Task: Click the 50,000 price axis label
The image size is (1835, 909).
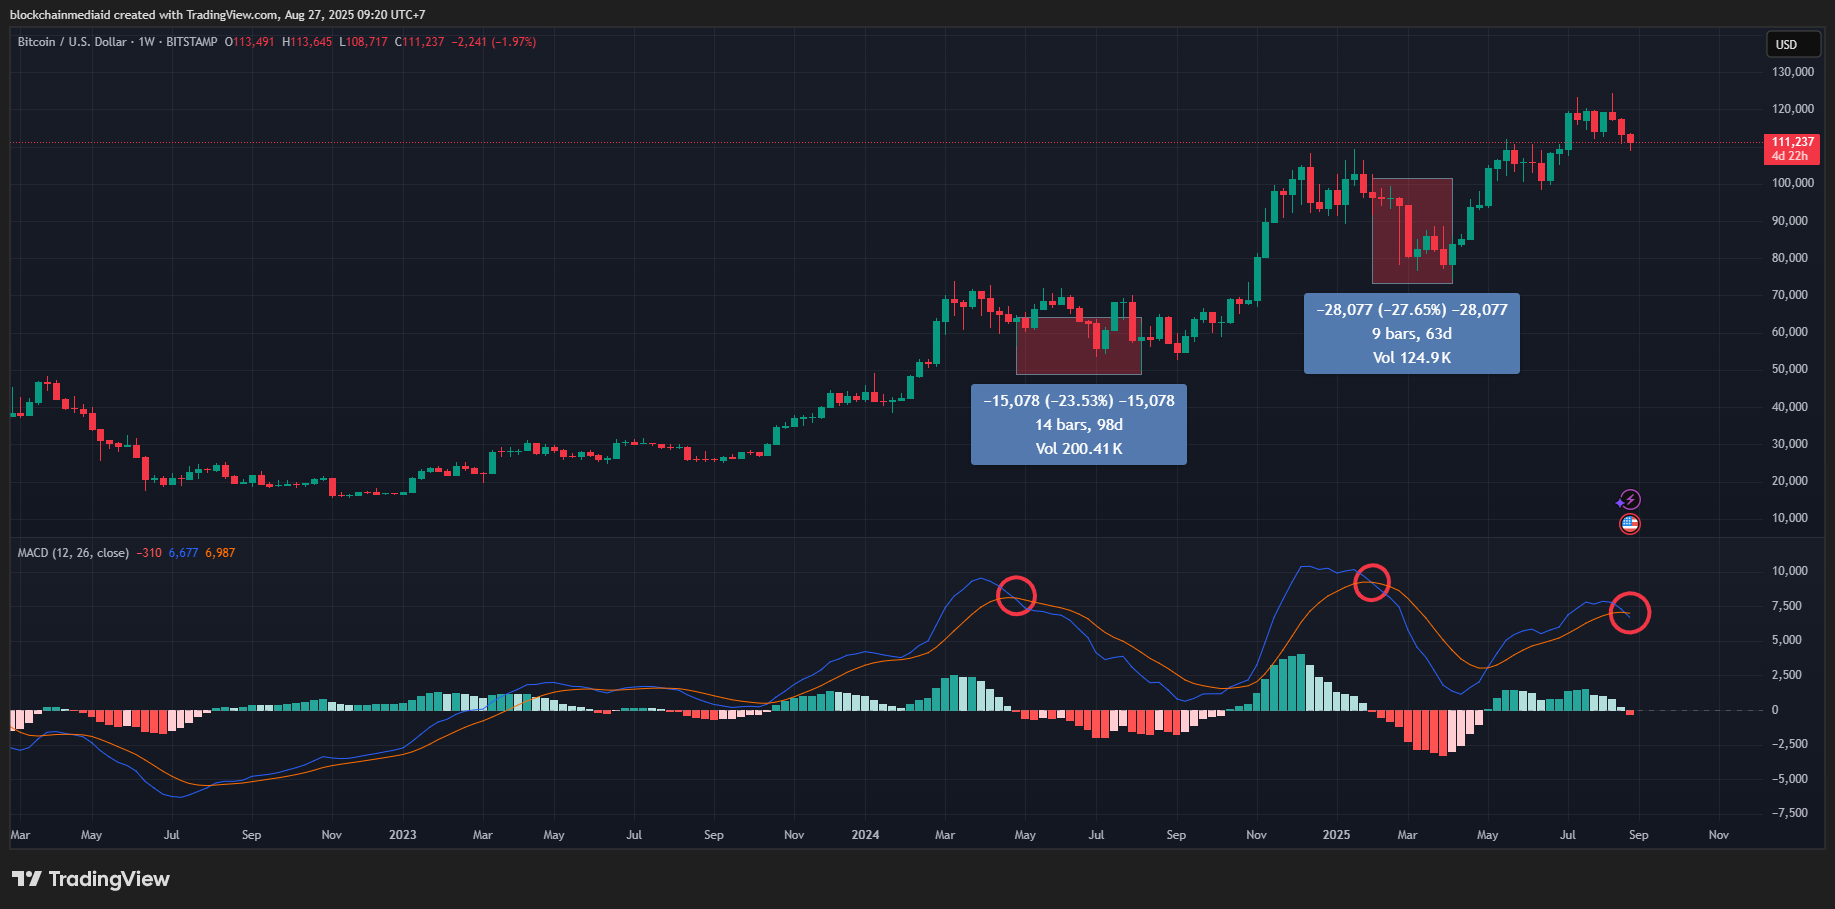Action: (x=1790, y=369)
